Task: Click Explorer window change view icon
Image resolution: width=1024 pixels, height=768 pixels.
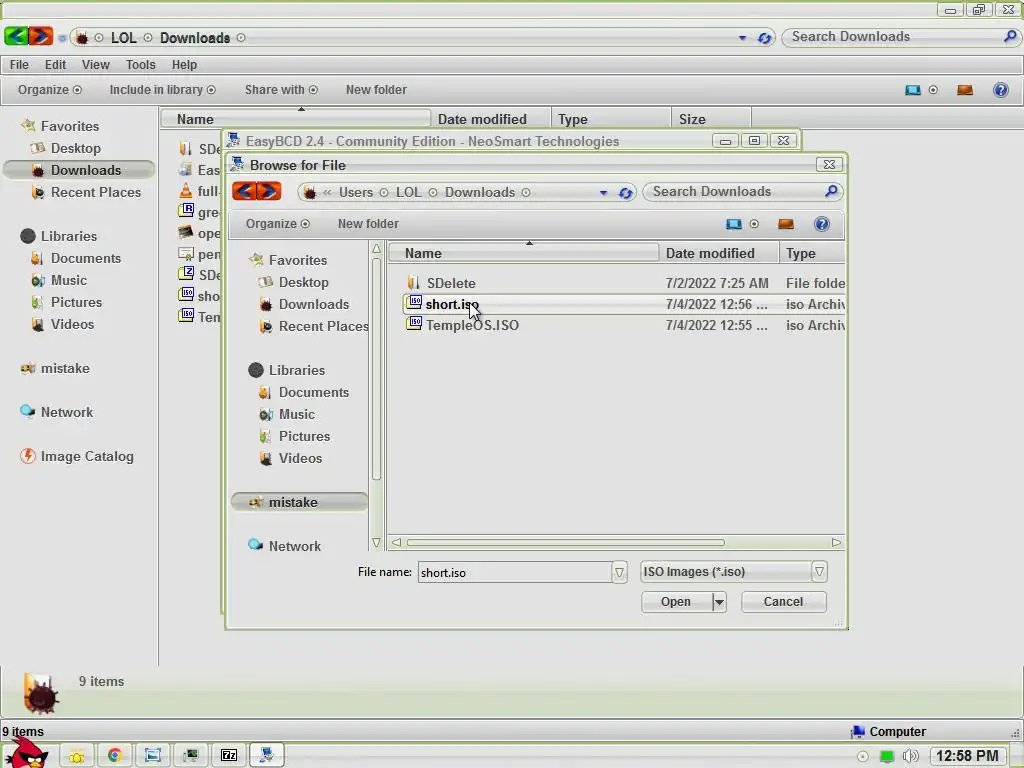Action: 913,90
